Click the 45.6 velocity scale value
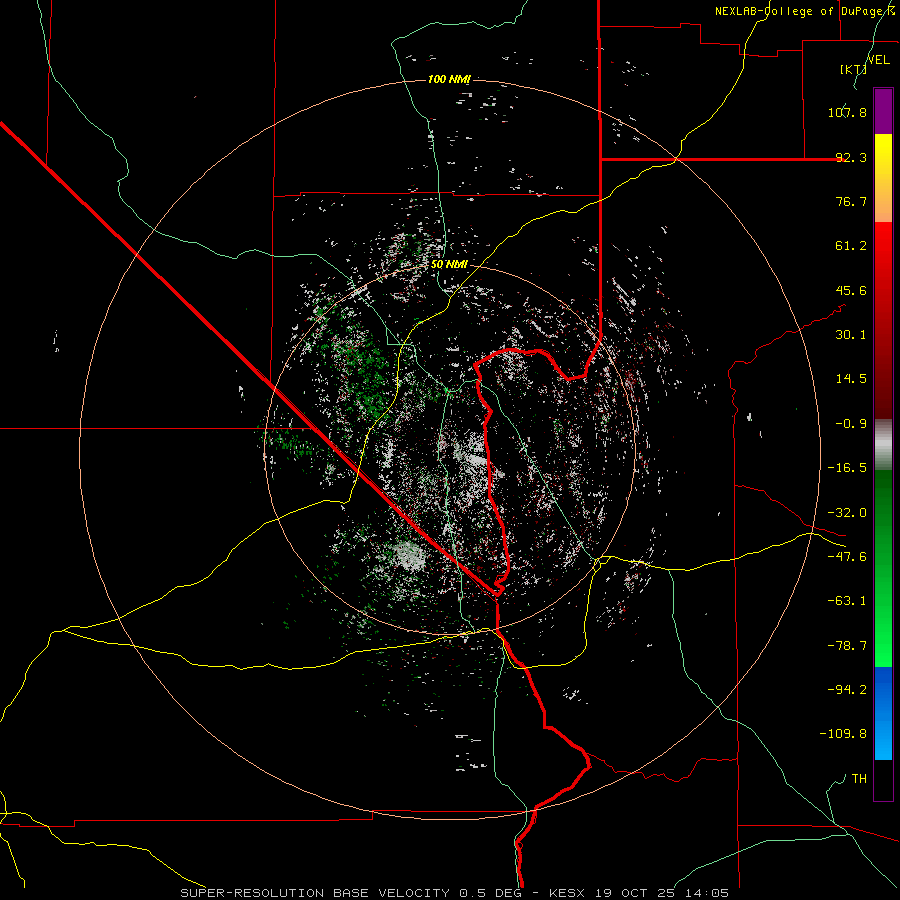The height and width of the screenshot is (900, 900). click(851, 290)
